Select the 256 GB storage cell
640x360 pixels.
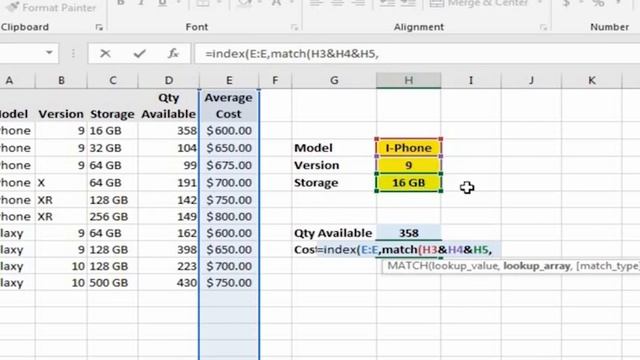(x=113, y=216)
